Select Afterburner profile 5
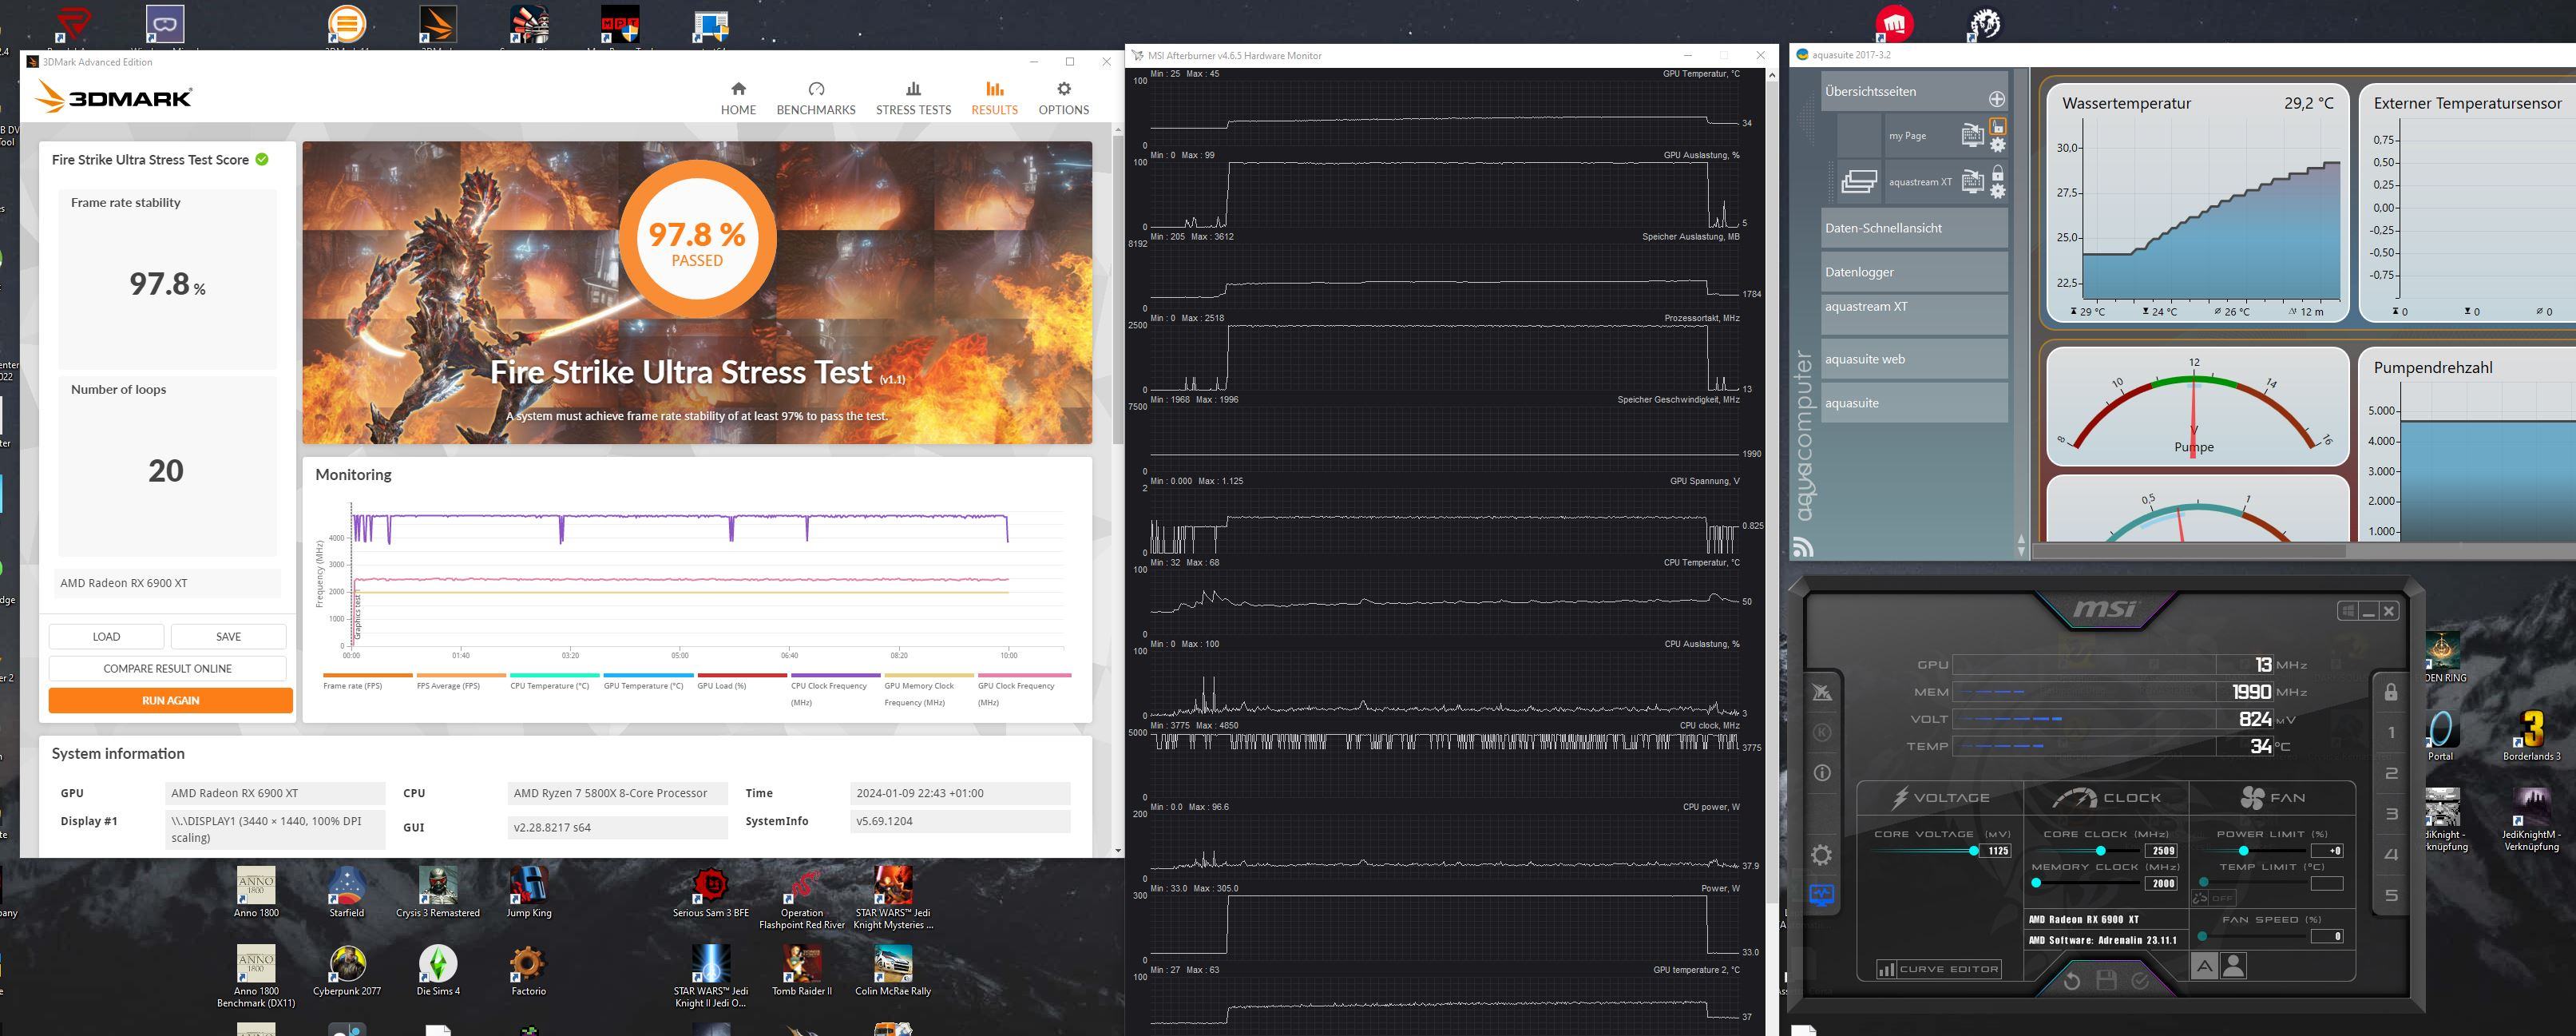Image resolution: width=2576 pixels, height=1036 pixels. (2391, 895)
